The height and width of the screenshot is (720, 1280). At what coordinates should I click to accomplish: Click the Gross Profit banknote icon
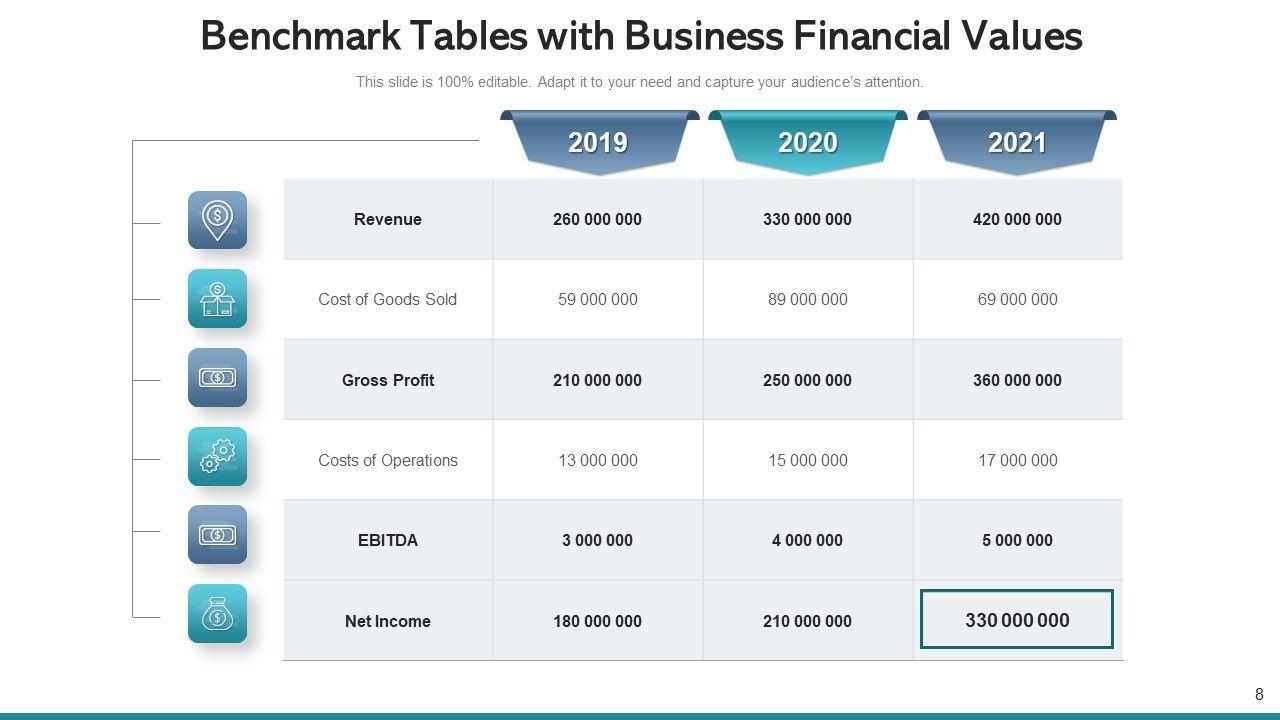click(x=217, y=378)
